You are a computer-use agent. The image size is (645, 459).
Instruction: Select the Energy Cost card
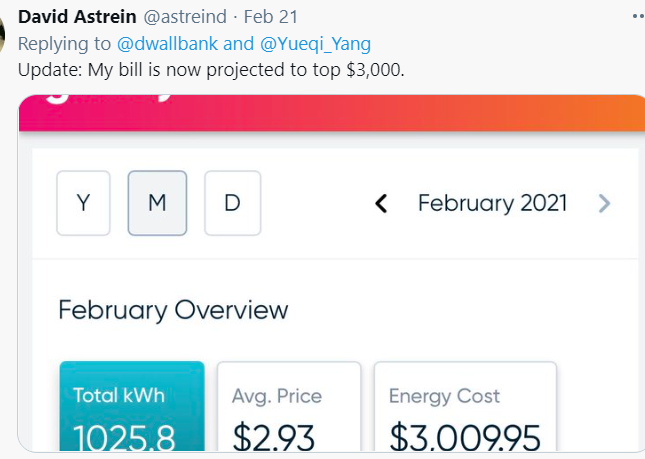coord(465,410)
